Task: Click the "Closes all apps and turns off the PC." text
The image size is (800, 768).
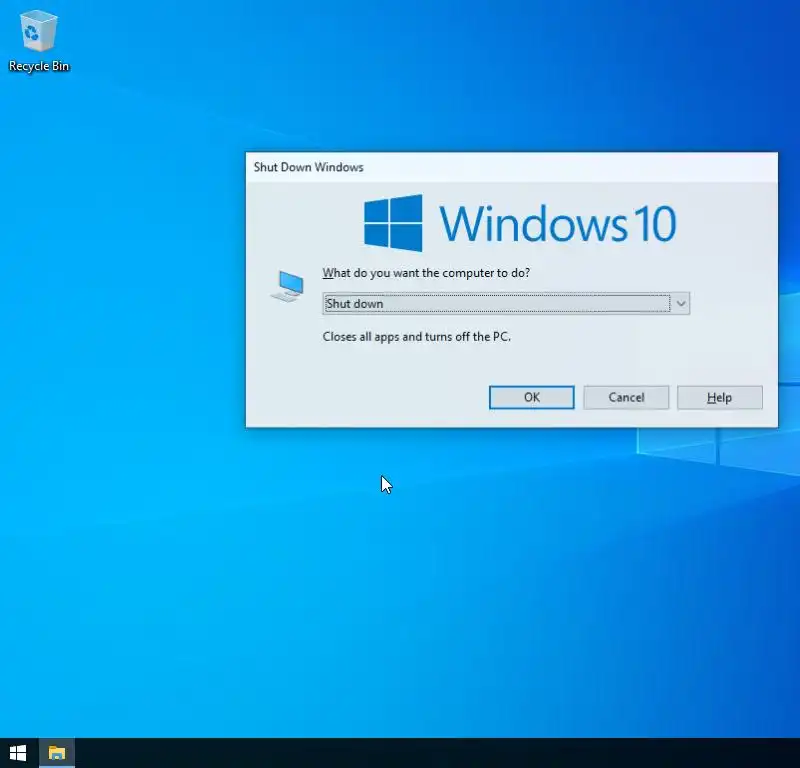Action: 416,337
